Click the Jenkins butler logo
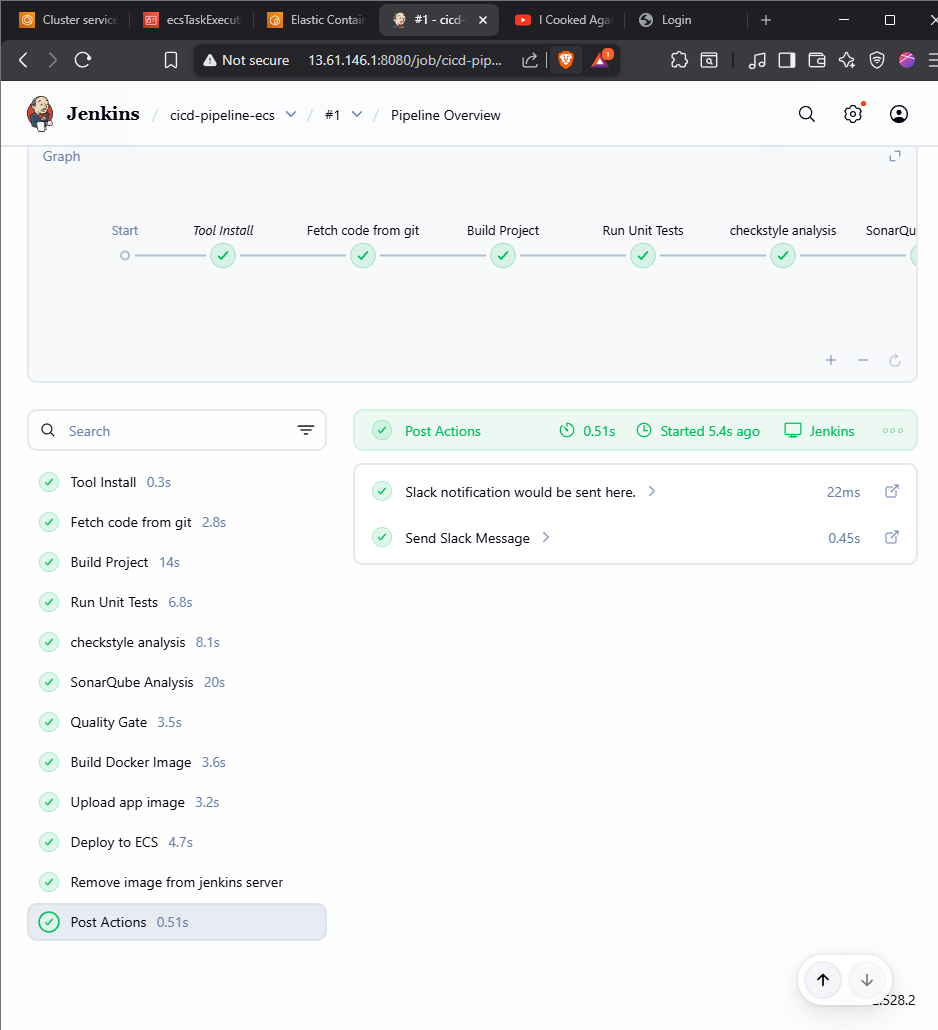Screen dimensions: 938x1030 click(x=40, y=113)
